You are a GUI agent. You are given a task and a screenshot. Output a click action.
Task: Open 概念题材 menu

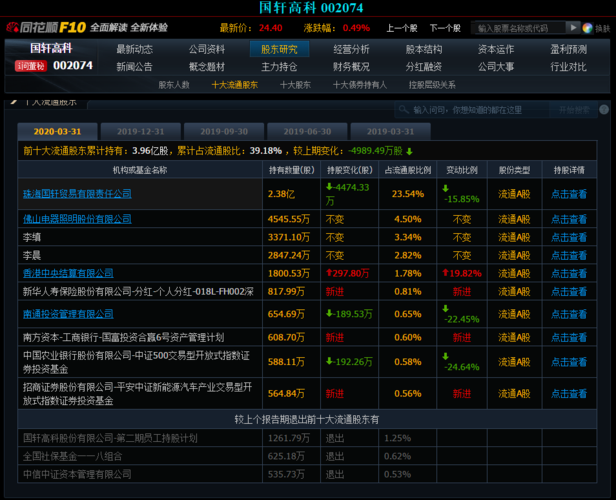[x=207, y=67]
